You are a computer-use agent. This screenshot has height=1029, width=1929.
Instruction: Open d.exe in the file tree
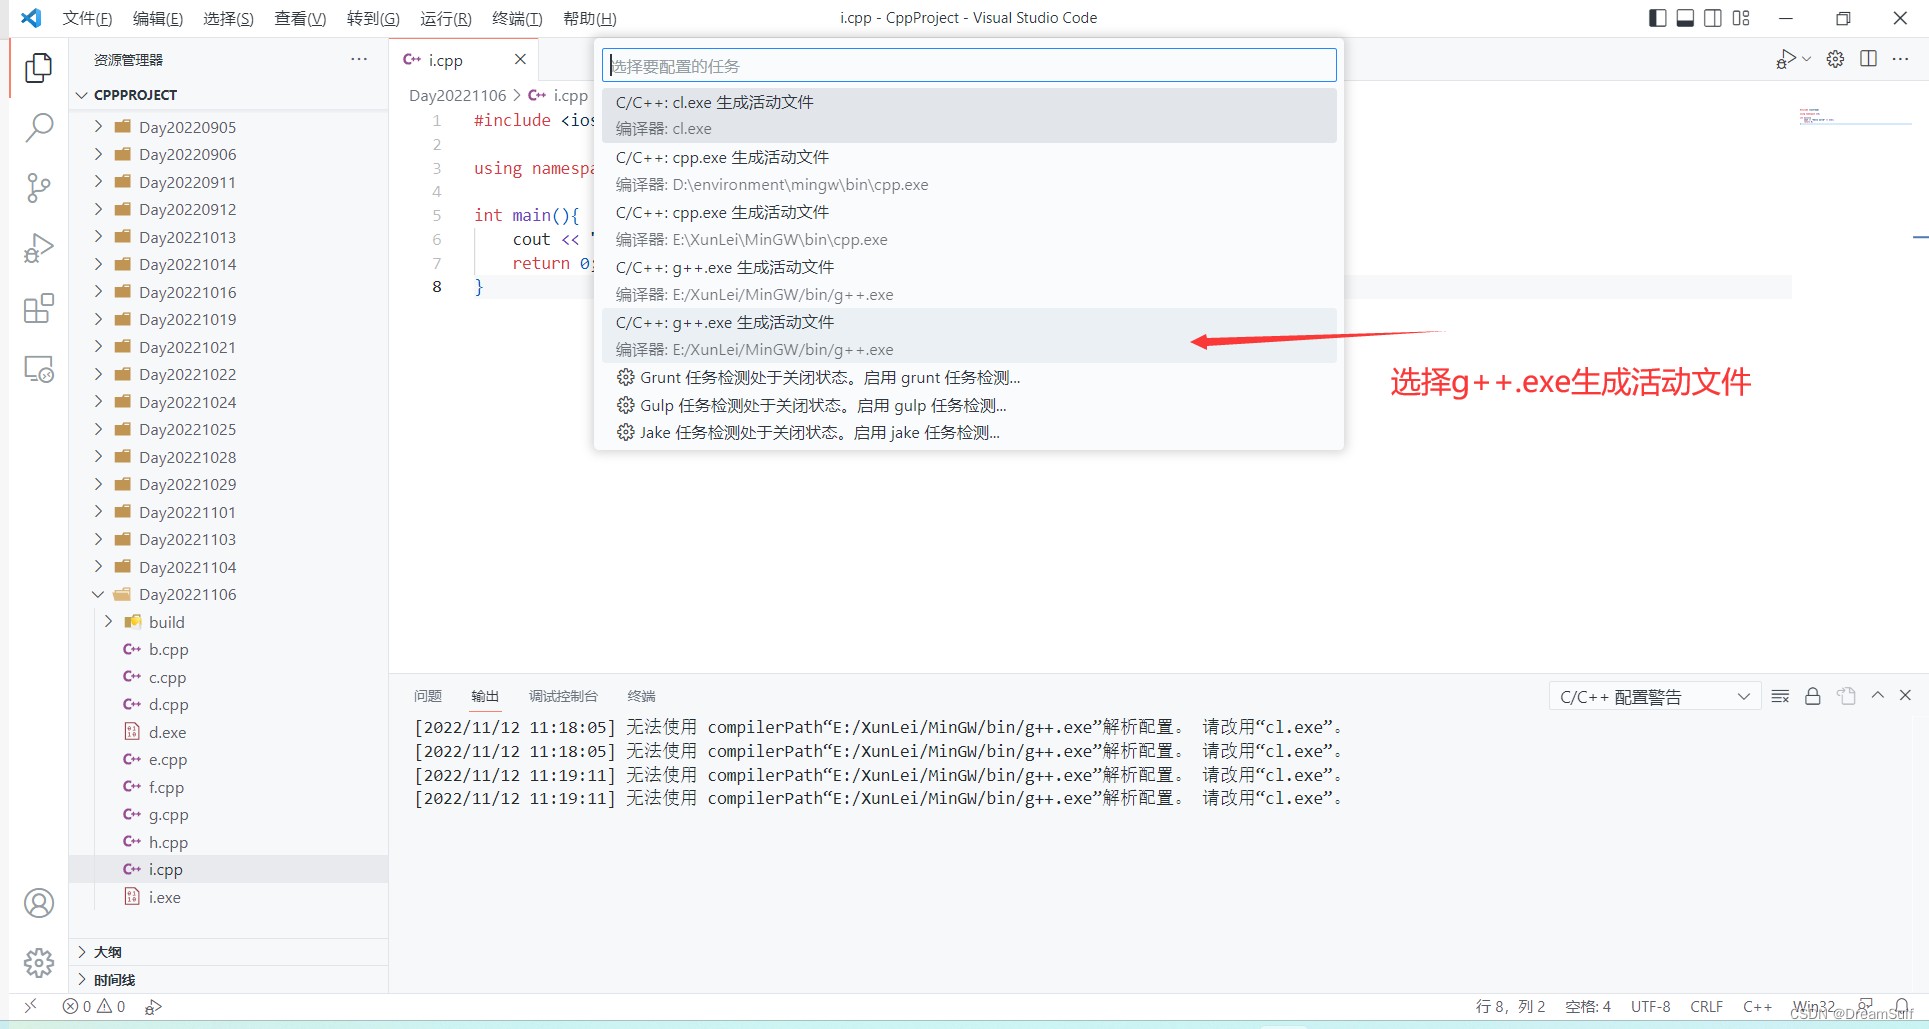[167, 732]
